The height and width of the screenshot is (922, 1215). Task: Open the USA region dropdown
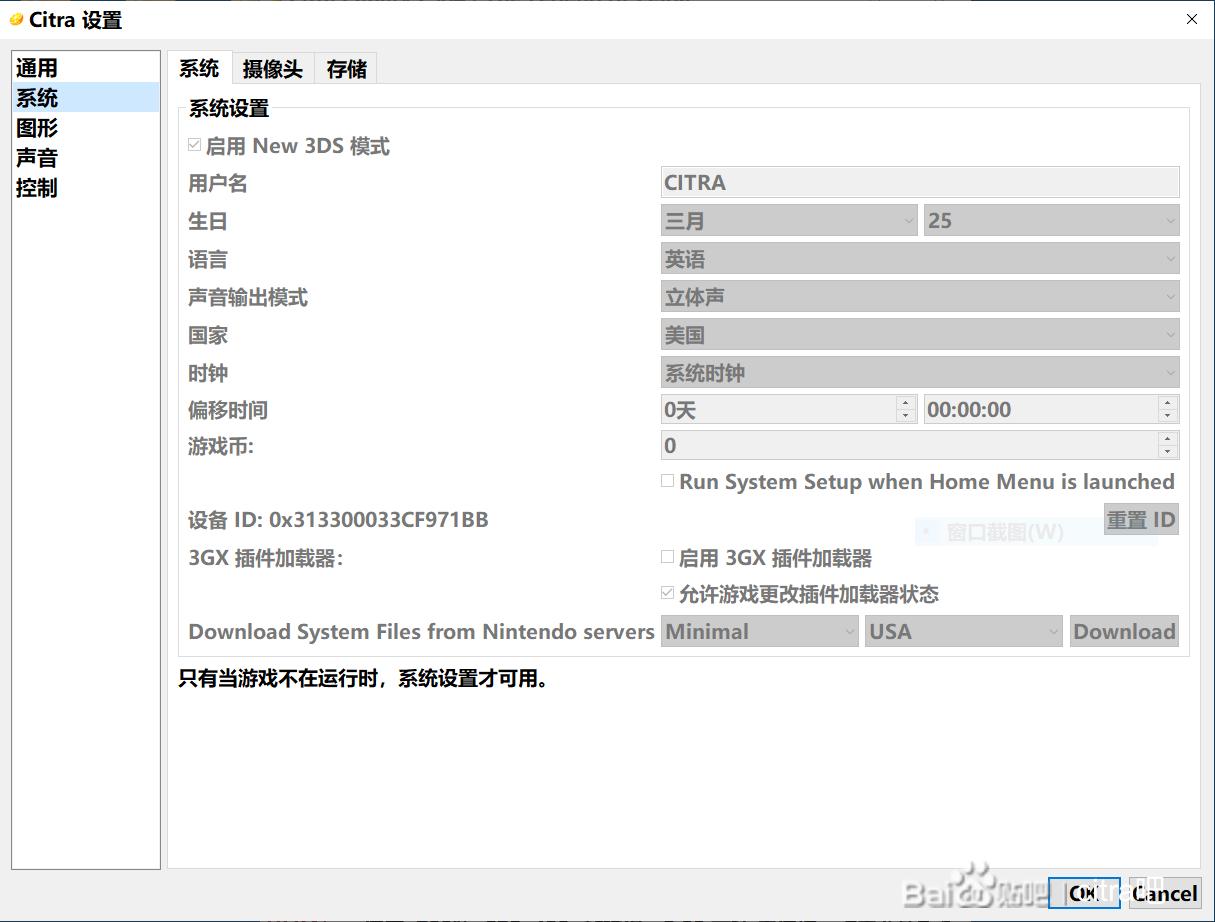[x=964, y=631]
